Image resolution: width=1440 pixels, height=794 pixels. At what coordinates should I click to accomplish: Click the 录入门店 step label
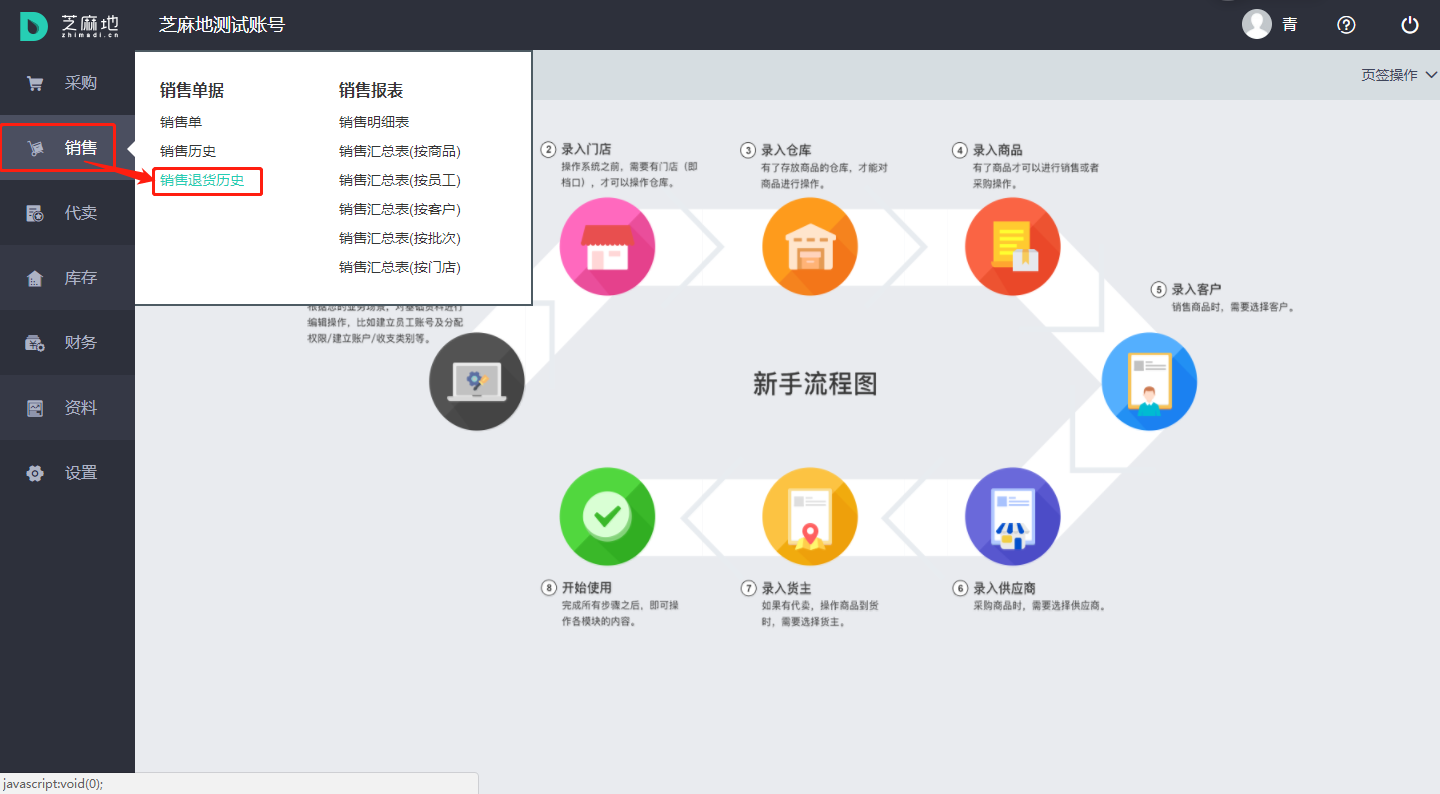pos(586,150)
